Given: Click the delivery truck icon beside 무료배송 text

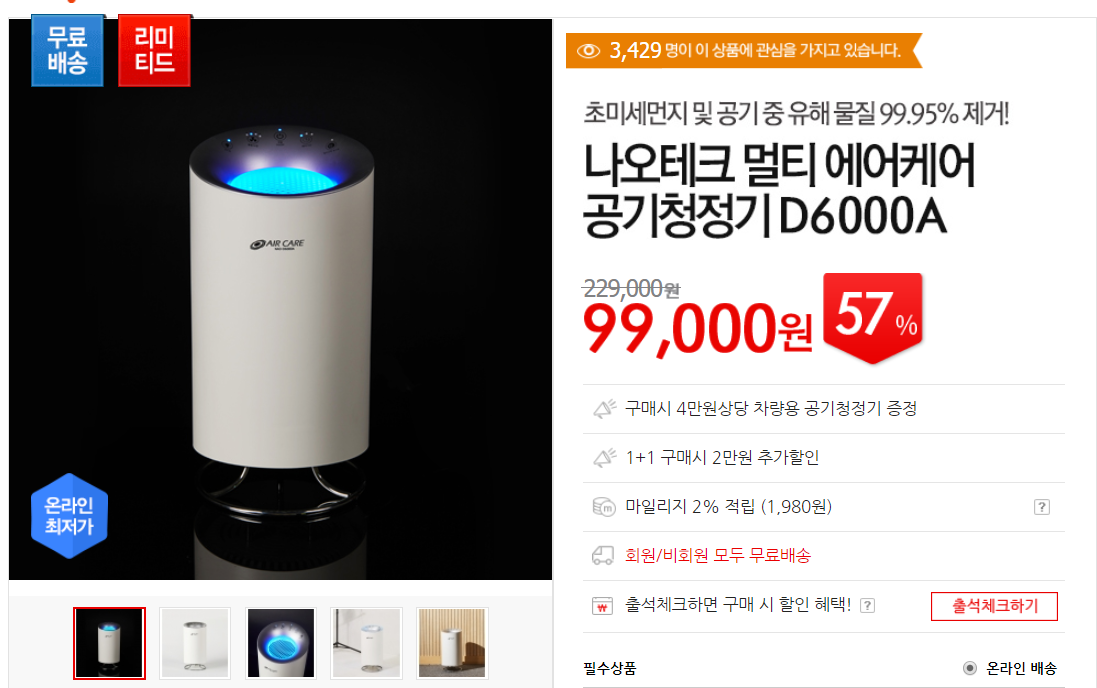Looking at the screenshot, I should coord(602,556).
